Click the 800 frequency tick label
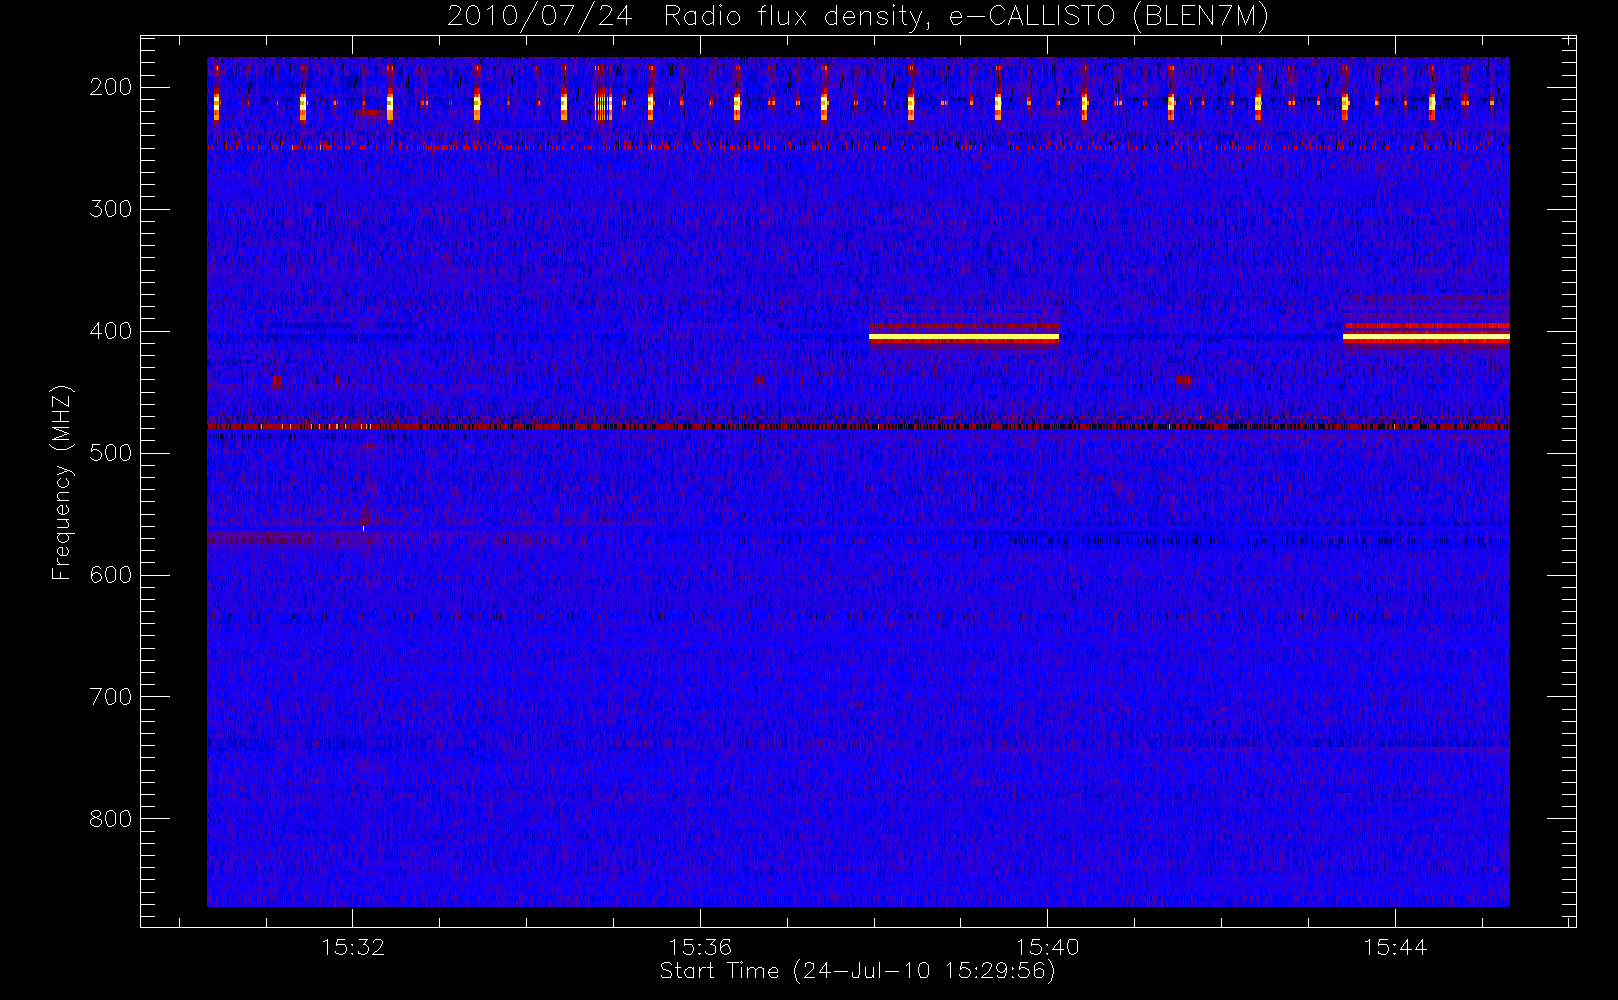Screen dimensions: 1618x1000 (110, 819)
